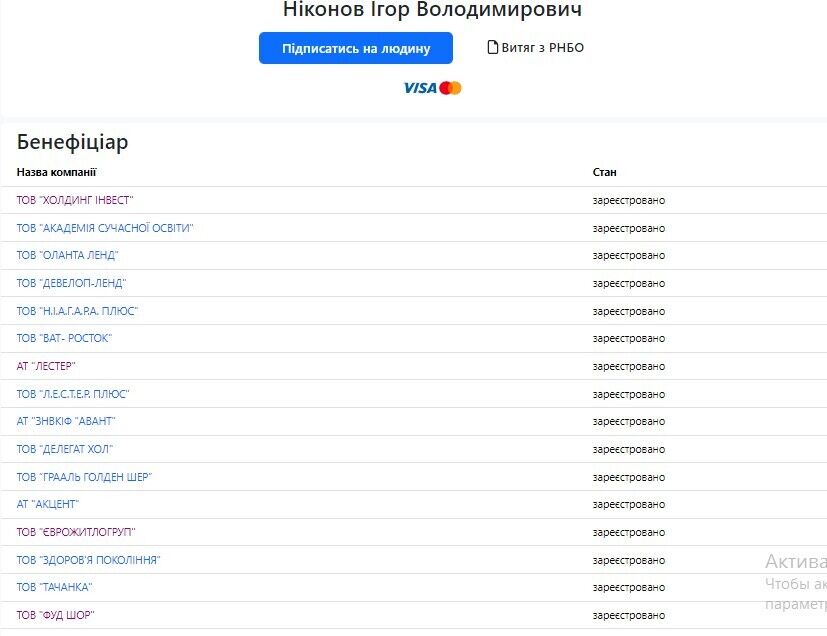This screenshot has width=827, height=636.
Task: Select АТ "ЗНВКІФ "АВАНТ" entry
Action: pyautogui.click(x=66, y=421)
